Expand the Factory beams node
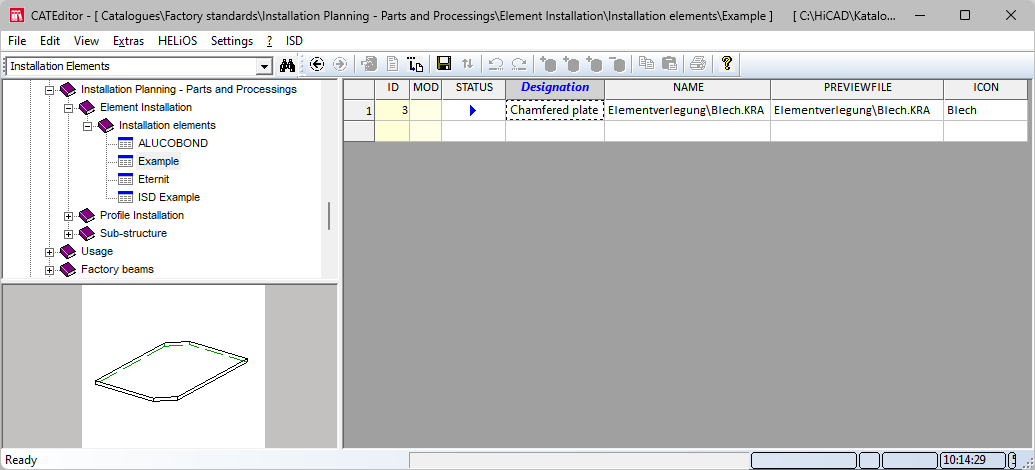1035x470 pixels. coord(49,270)
